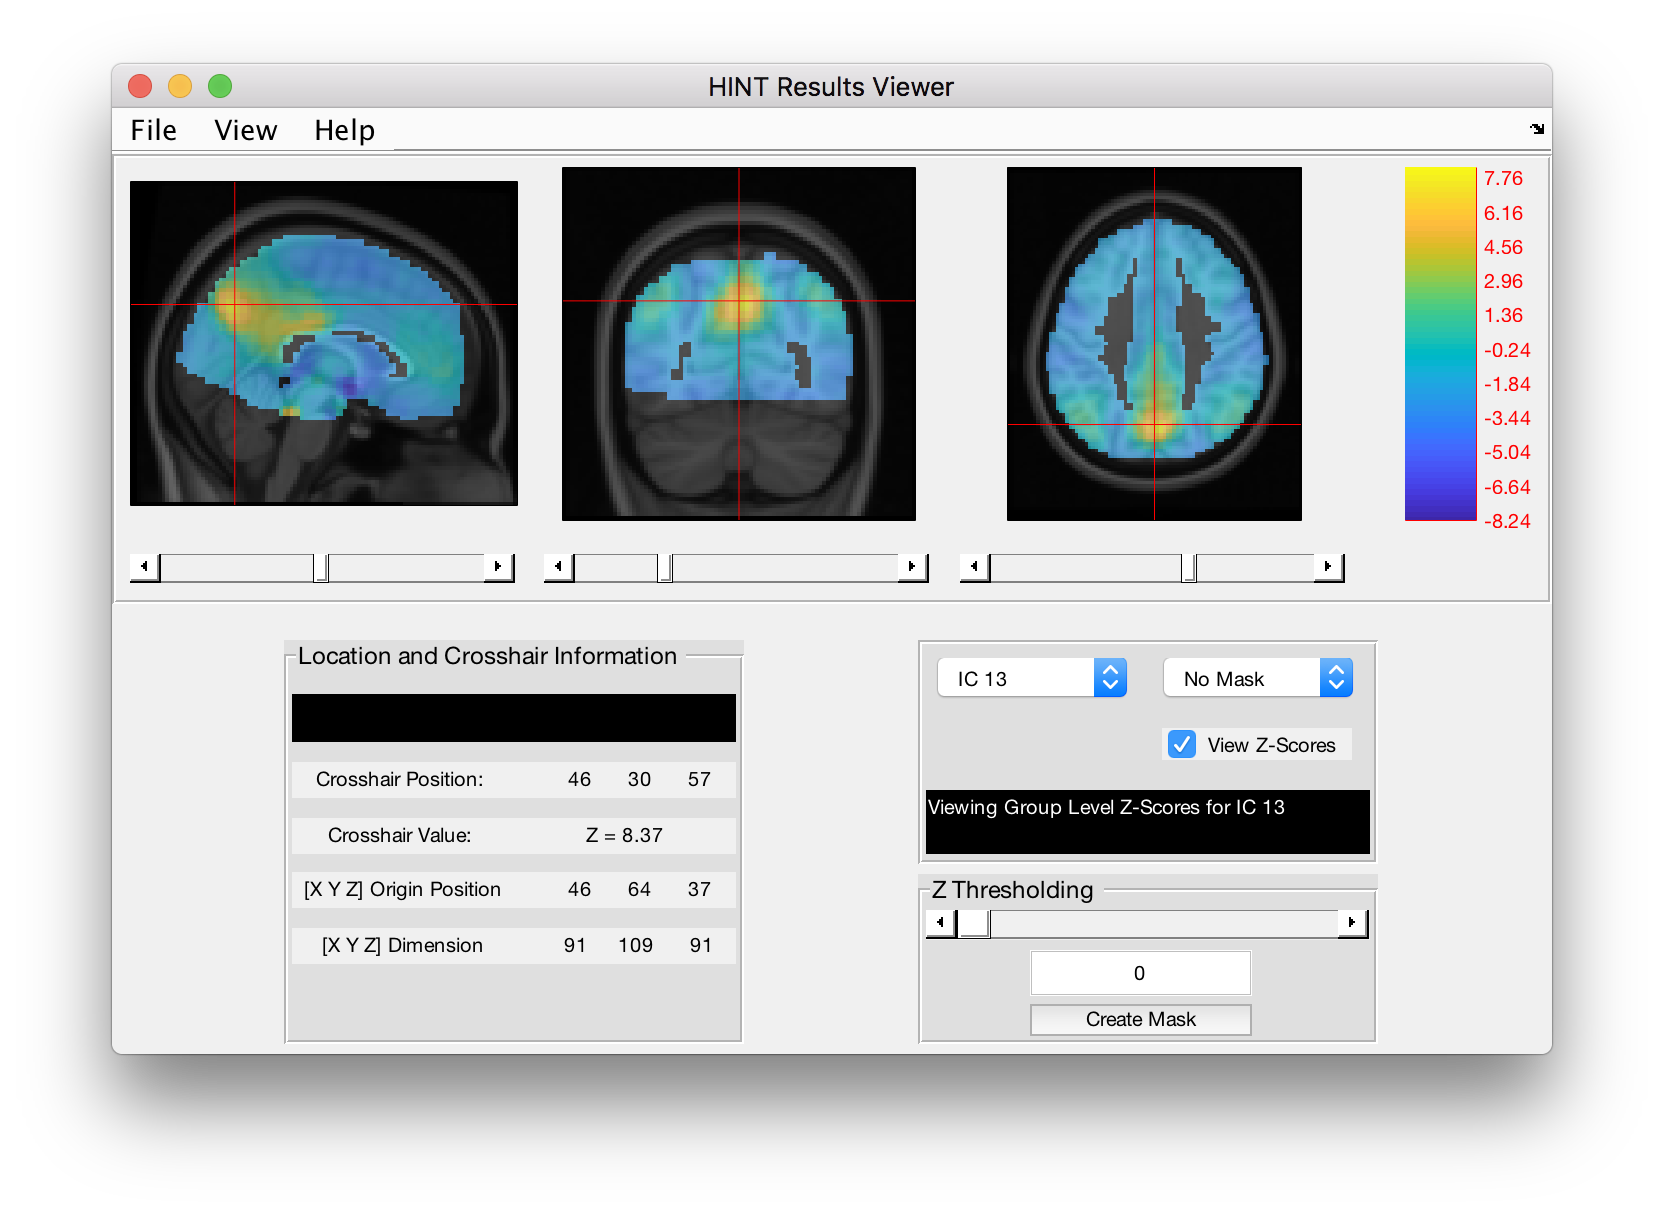1664x1214 pixels.
Task: Click the Crosshair Position label
Action: [x=399, y=779]
